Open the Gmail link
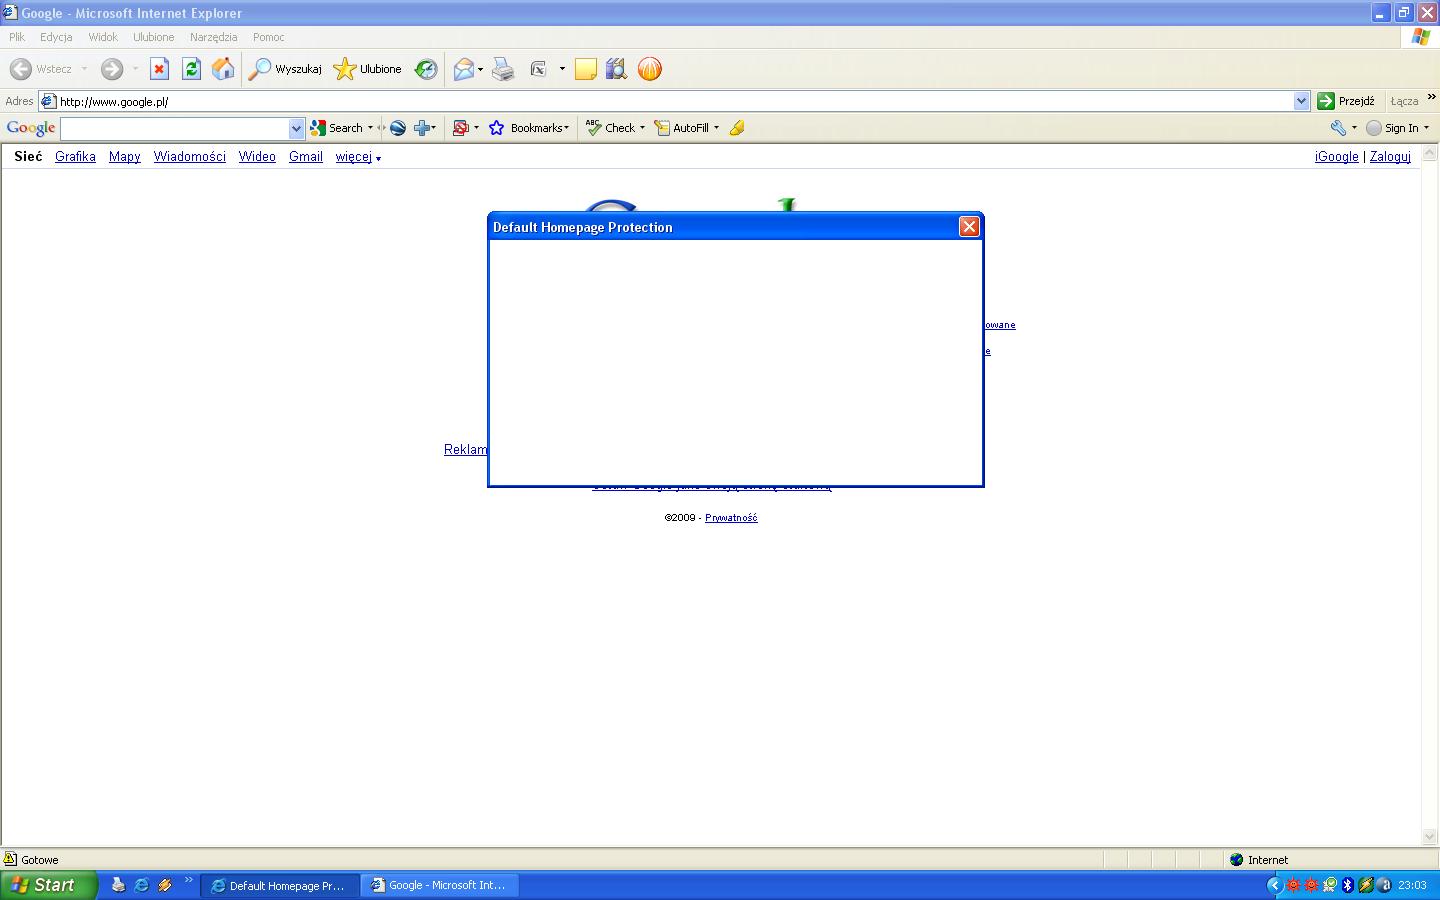Image resolution: width=1440 pixels, height=900 pixels. pos(305,157)
